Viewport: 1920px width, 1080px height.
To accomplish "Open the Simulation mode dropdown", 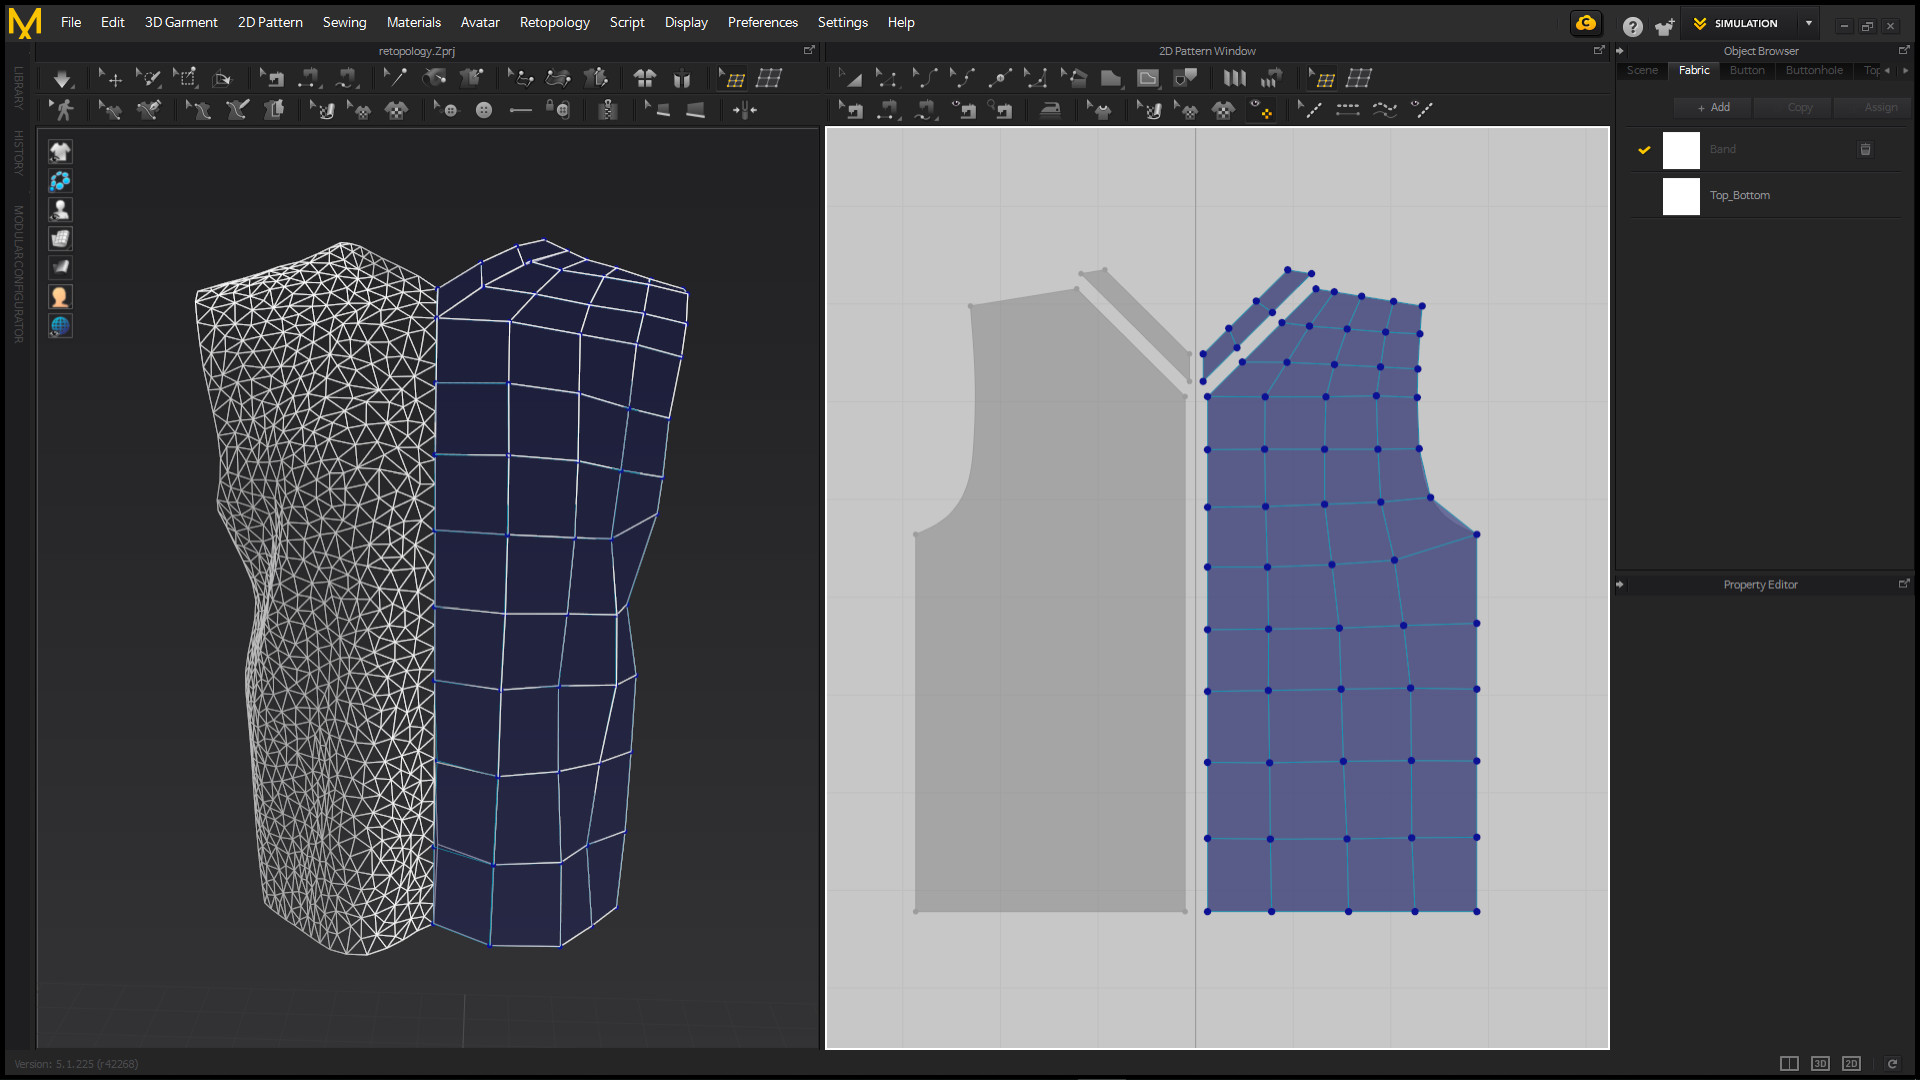I will pyautogui.click(x=1808, y=23).
